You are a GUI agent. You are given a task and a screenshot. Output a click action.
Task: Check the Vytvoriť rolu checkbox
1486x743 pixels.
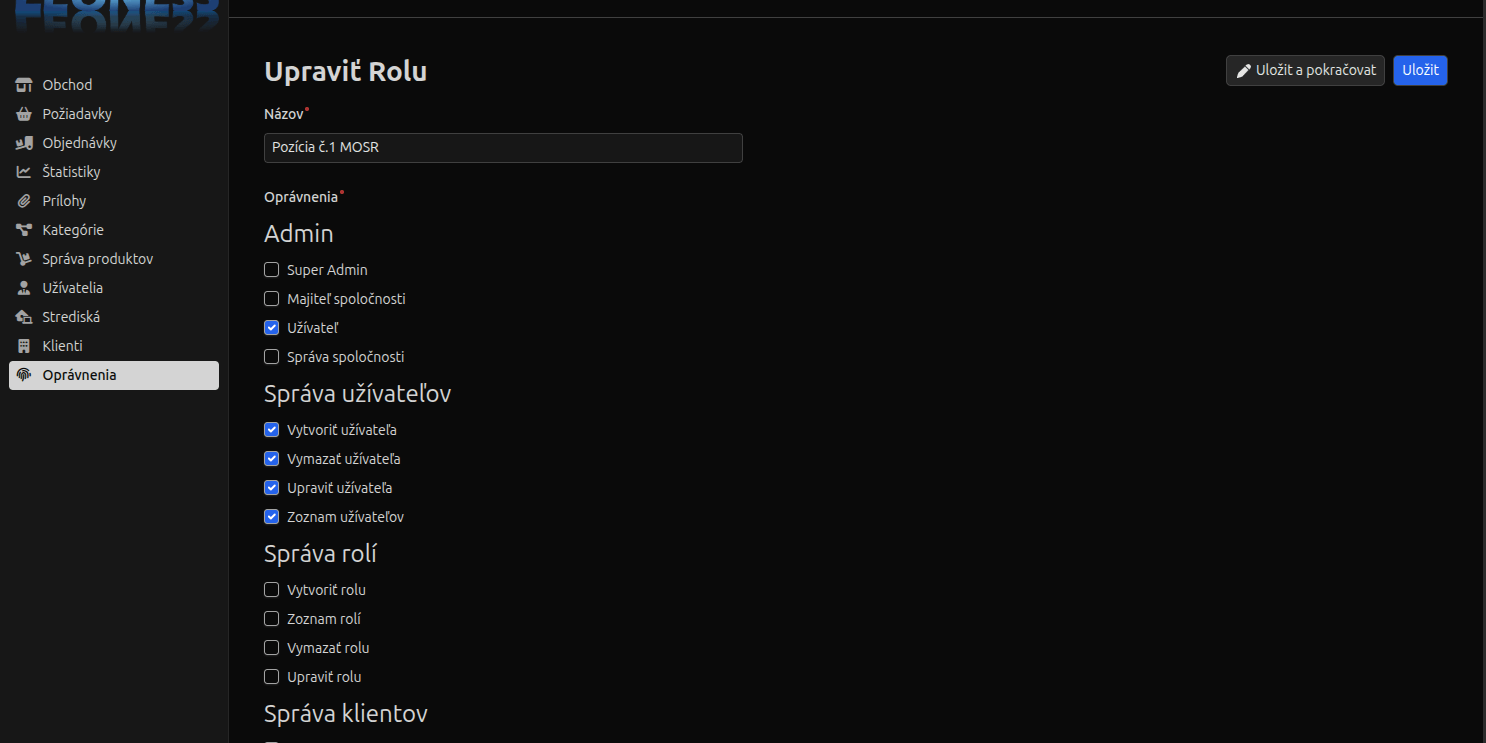click(x=271, y=590)
